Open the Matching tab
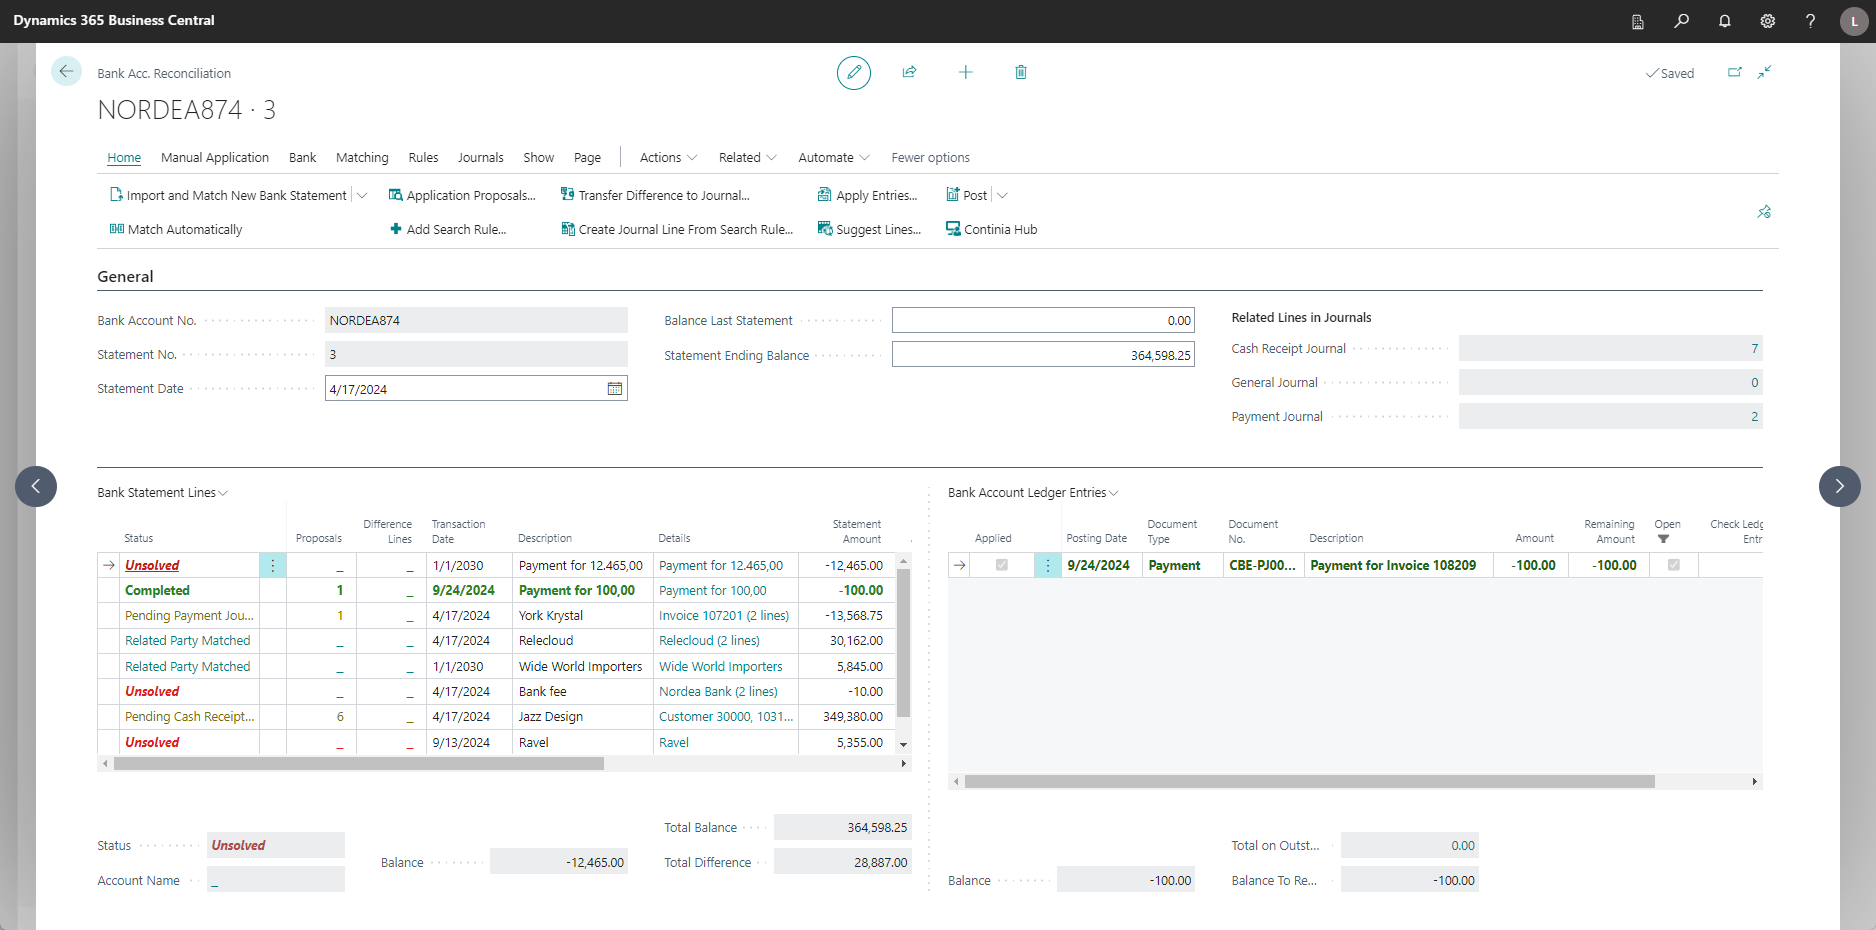The height and width of the screenshot is (930, 1876). point(362,157)
